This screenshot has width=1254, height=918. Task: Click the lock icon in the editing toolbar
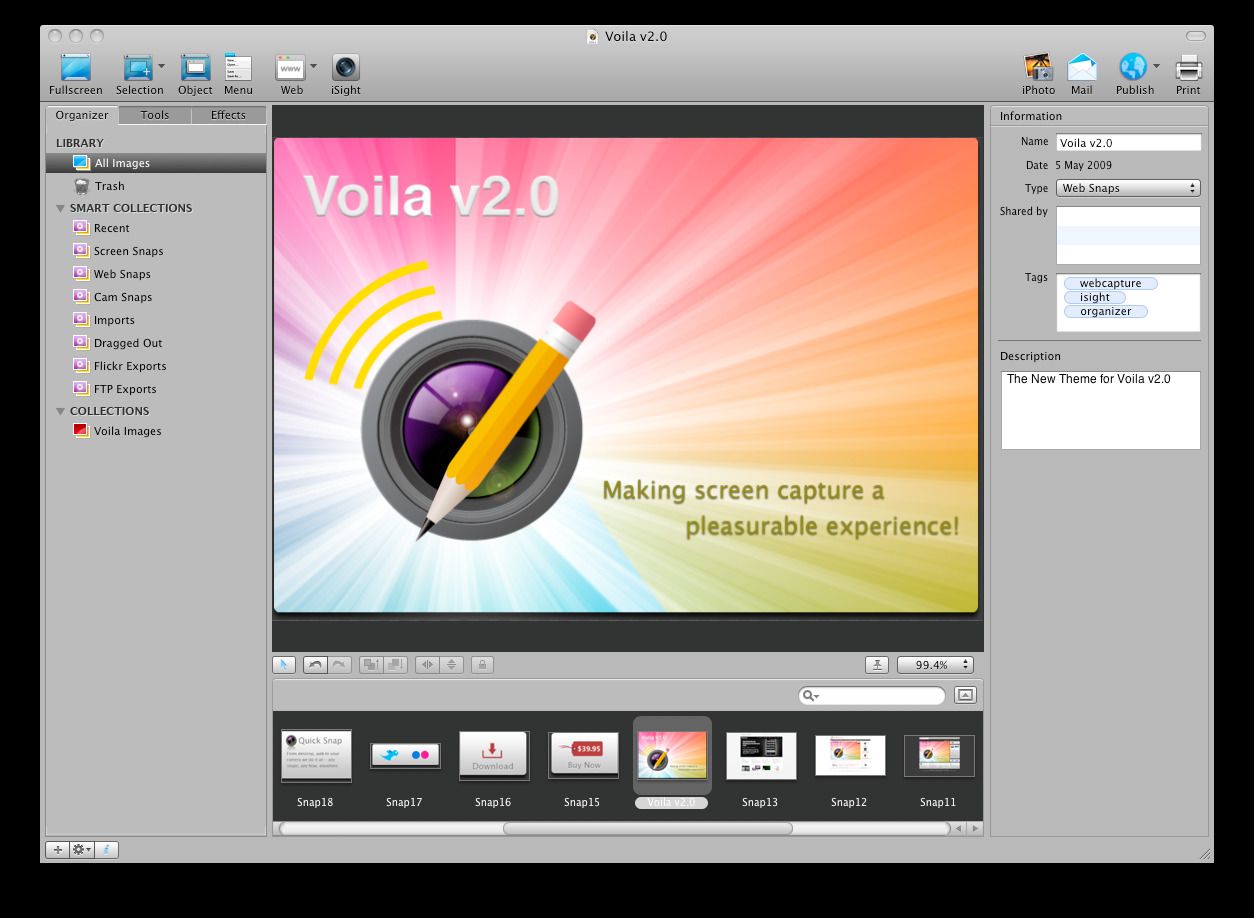(482, 664)
